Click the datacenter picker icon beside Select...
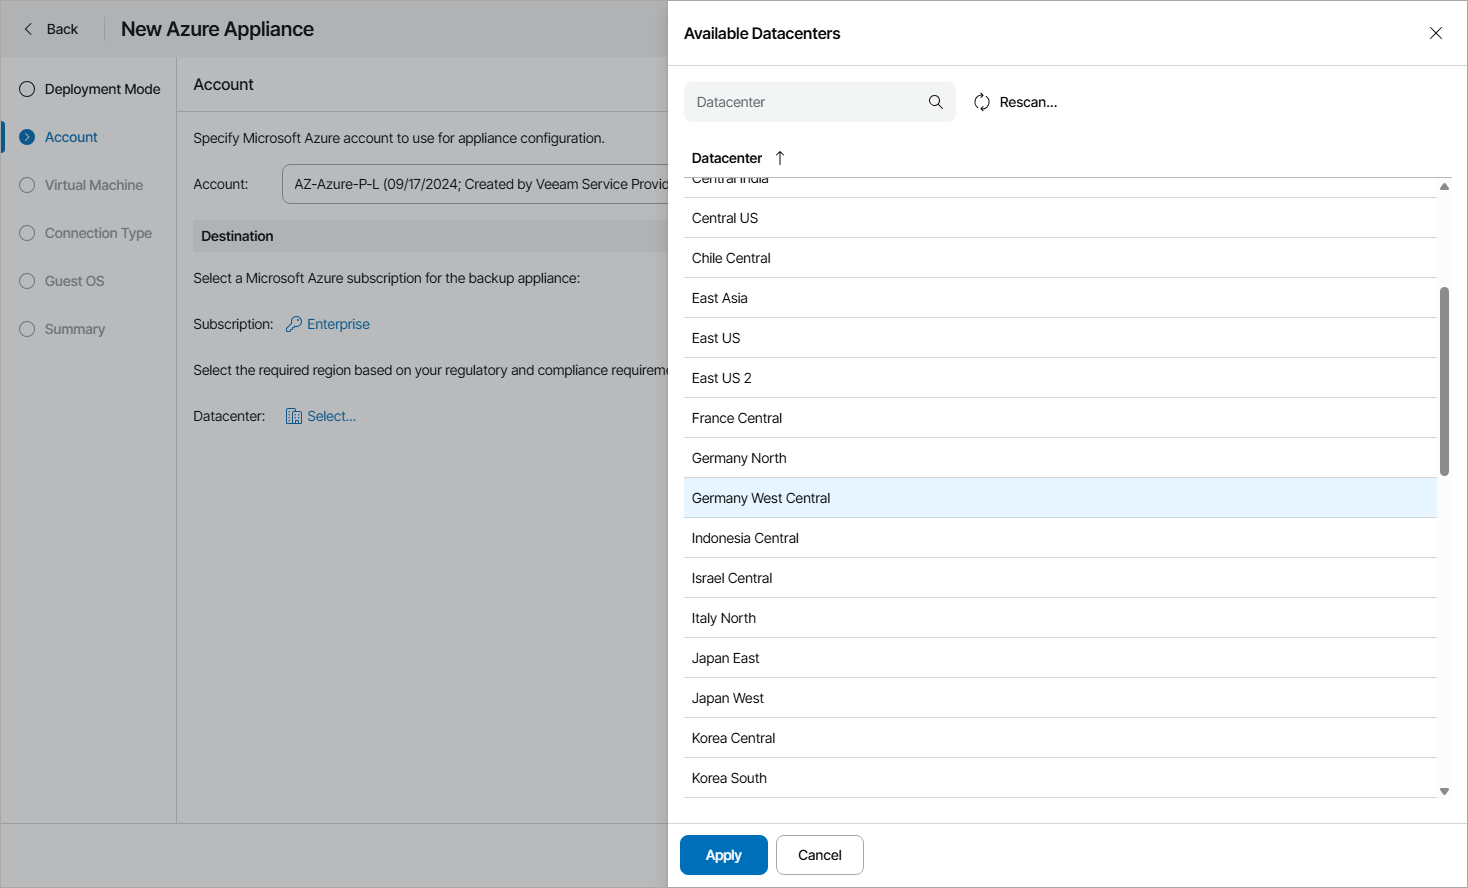The width and height of the screenshot is (1468, 888). pyautogui.click(x=291, y=415)
